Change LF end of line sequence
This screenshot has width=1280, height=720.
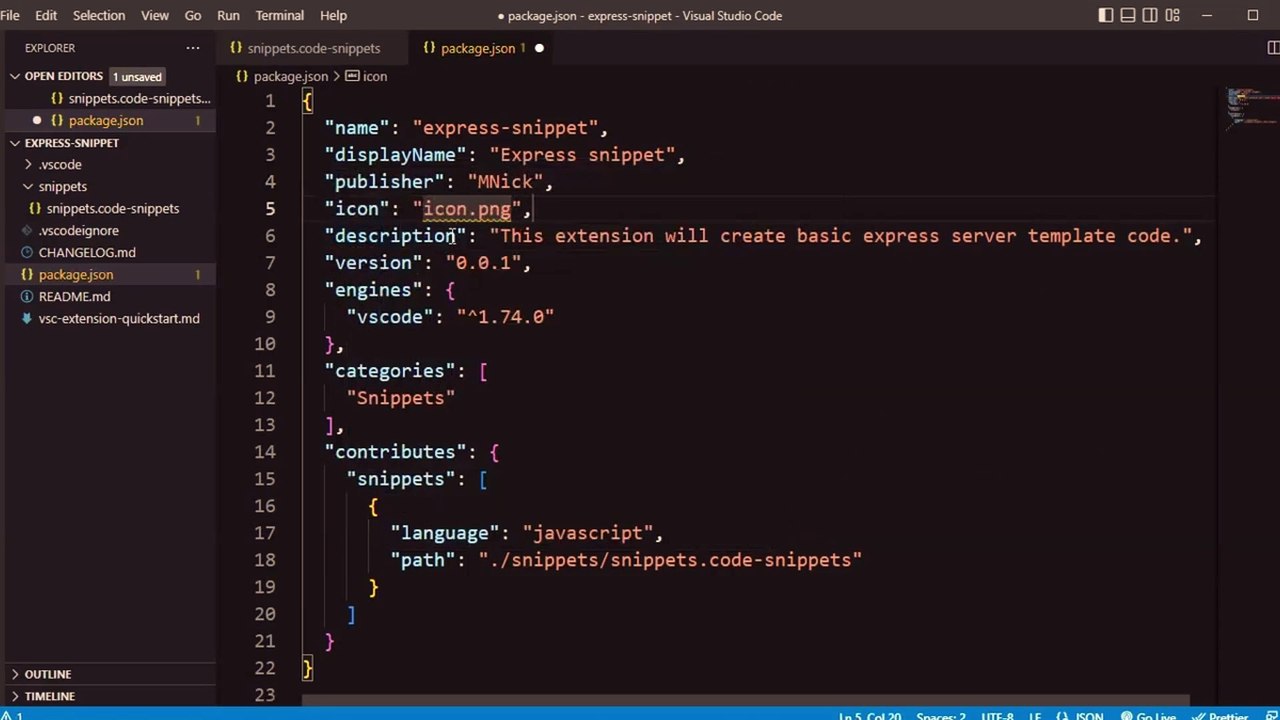pos(1036,716)
